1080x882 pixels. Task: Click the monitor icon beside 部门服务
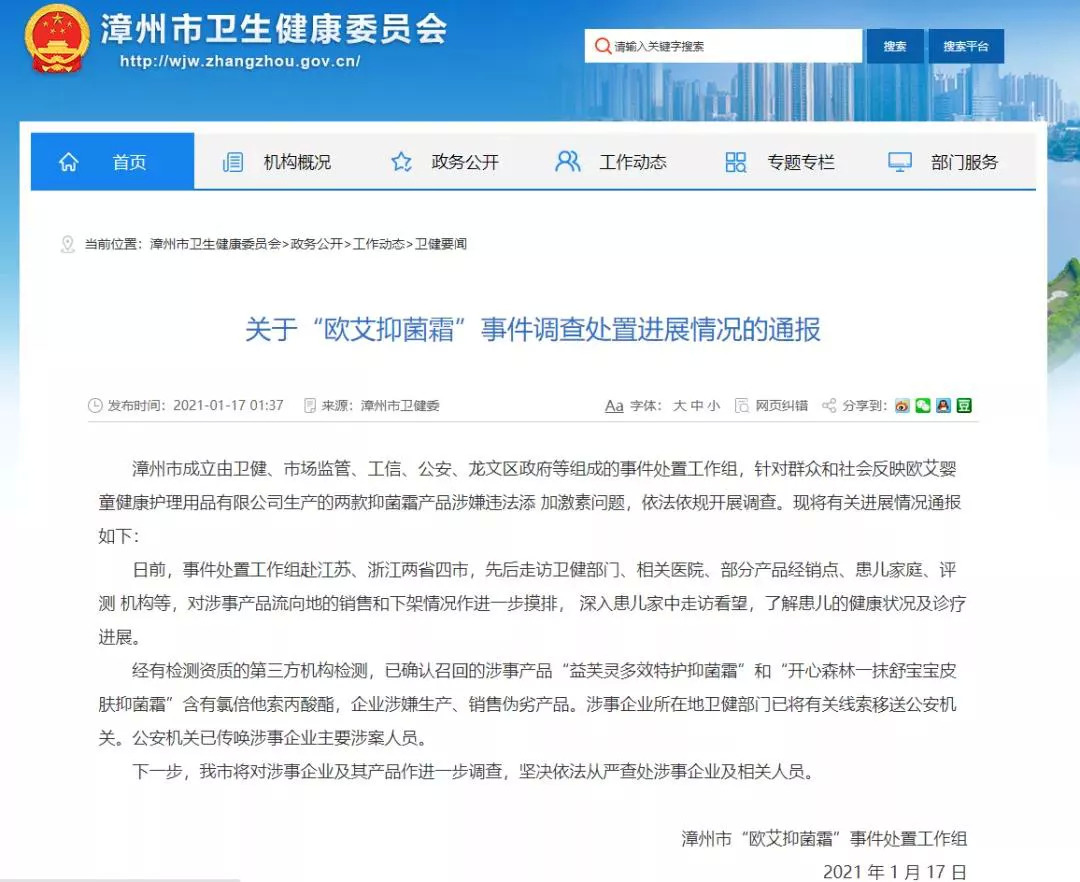click(x=900, y=162)
